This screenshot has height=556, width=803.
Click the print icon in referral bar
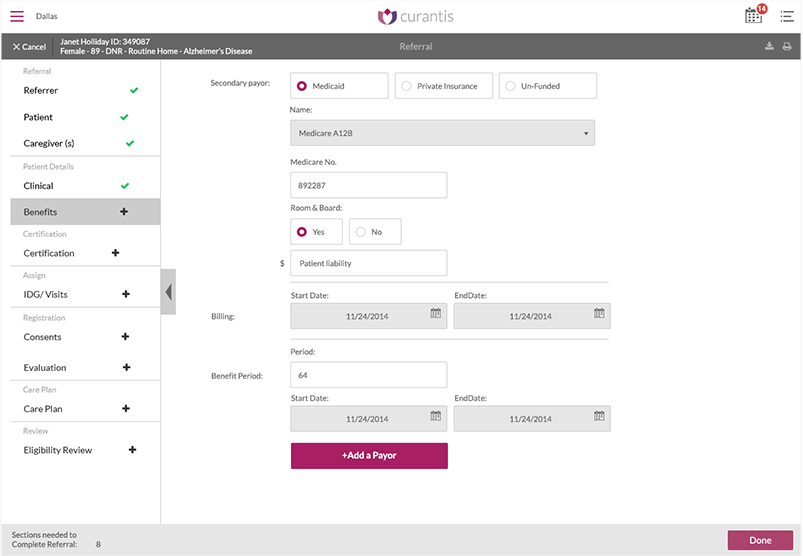pos(787,47)
